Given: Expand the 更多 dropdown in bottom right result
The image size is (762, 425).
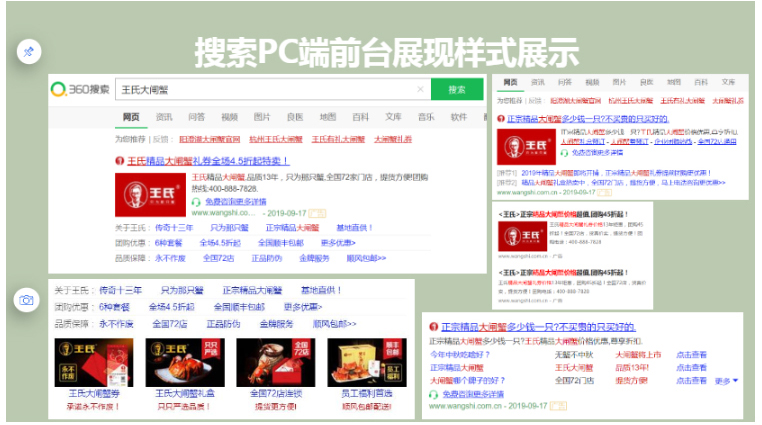Looking at the screenshot, I should coord(727,381).
